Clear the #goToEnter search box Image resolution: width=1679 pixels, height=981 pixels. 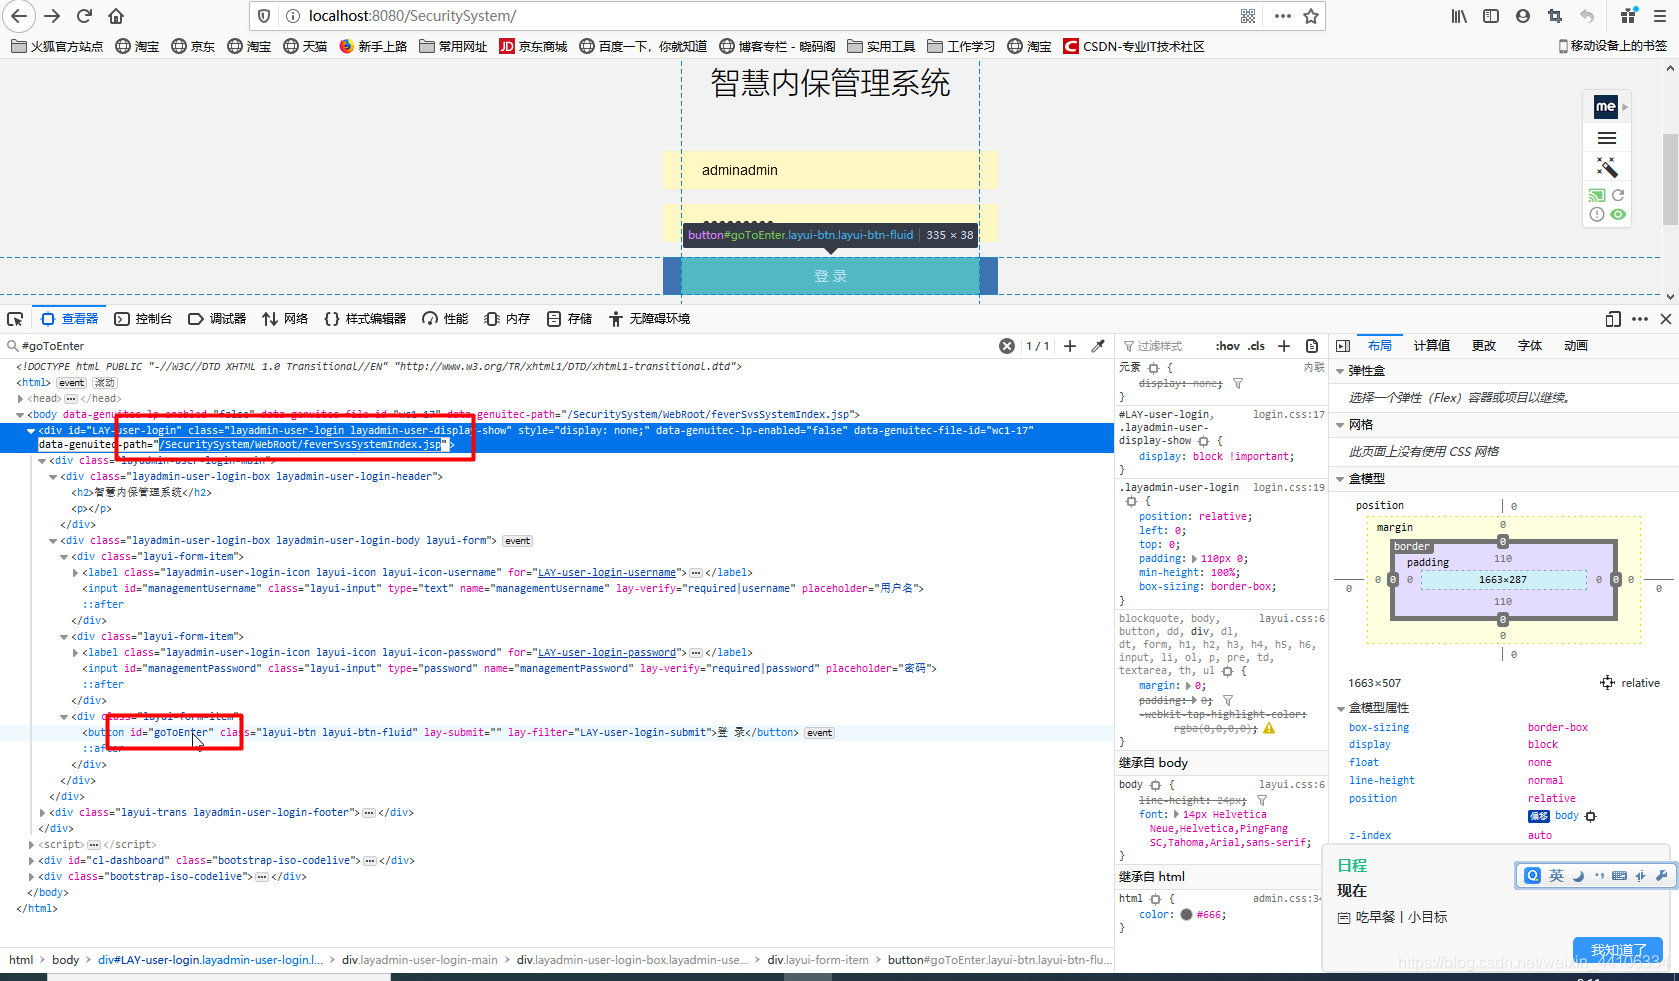1007,346
